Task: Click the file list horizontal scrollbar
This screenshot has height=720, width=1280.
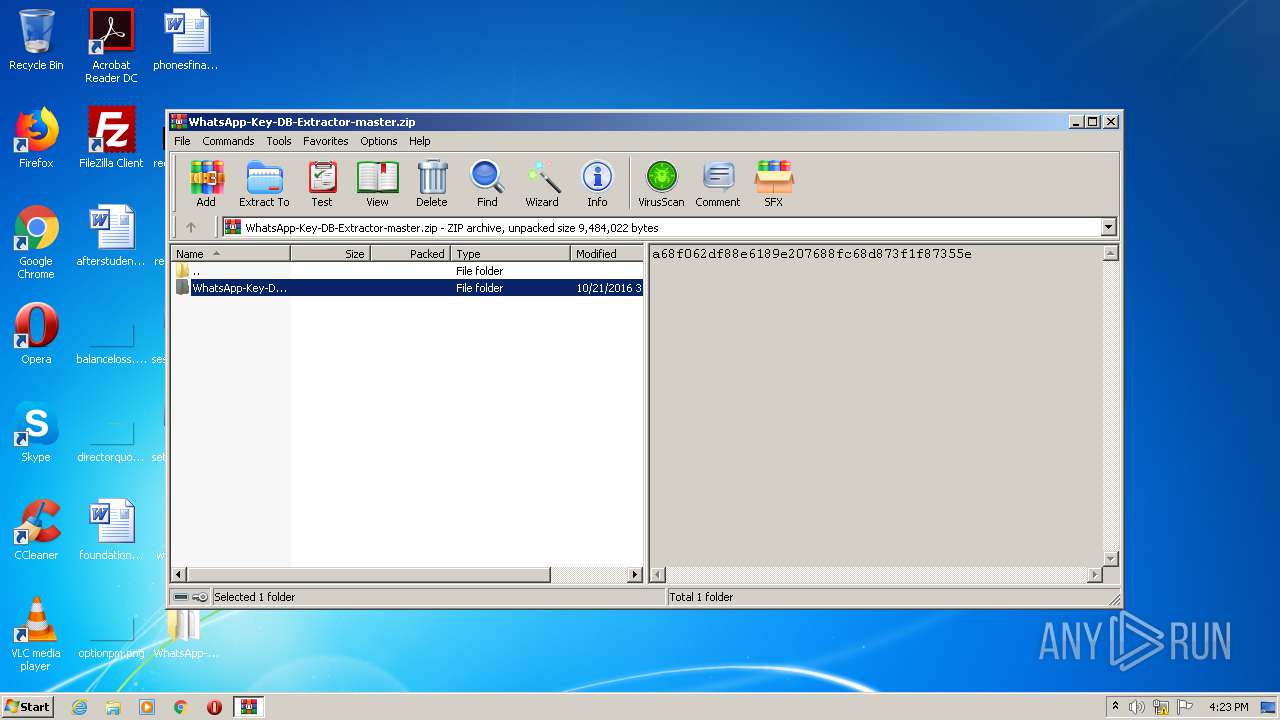Action: pyautogui.click(x=368, y=575)
